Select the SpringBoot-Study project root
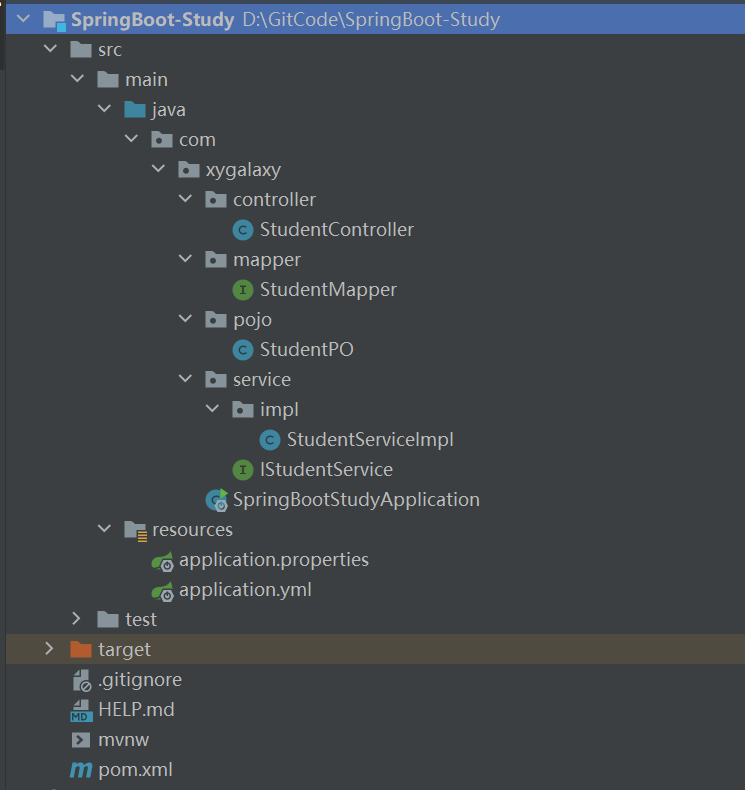 click(152, 20)
